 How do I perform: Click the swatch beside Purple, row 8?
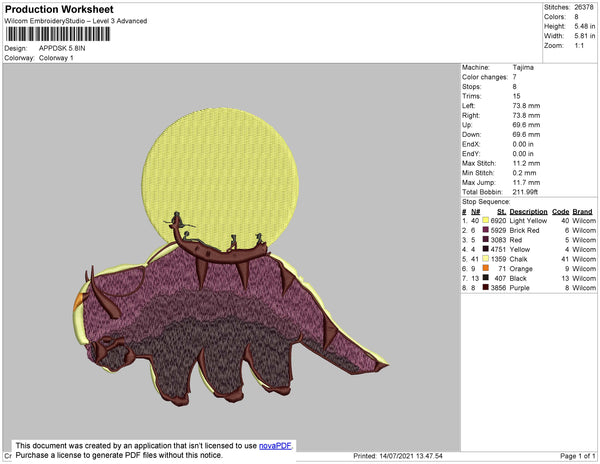(486, 287)
